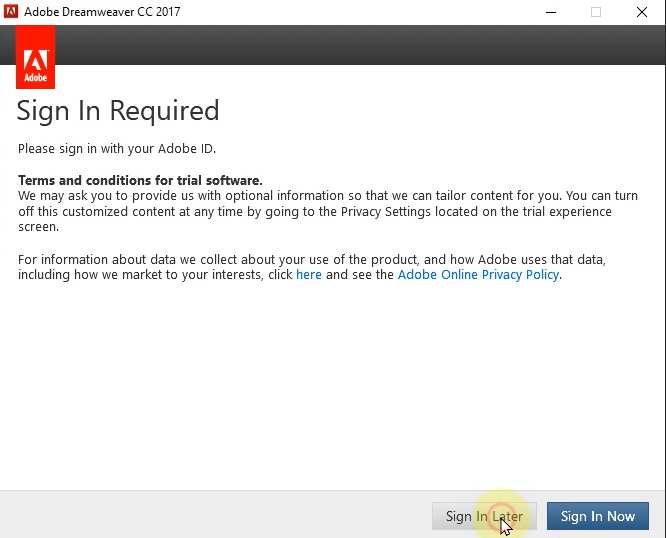Click the blank white area below the privacy text
This screenshot has height=538, width=666.
tap(330, 390)
